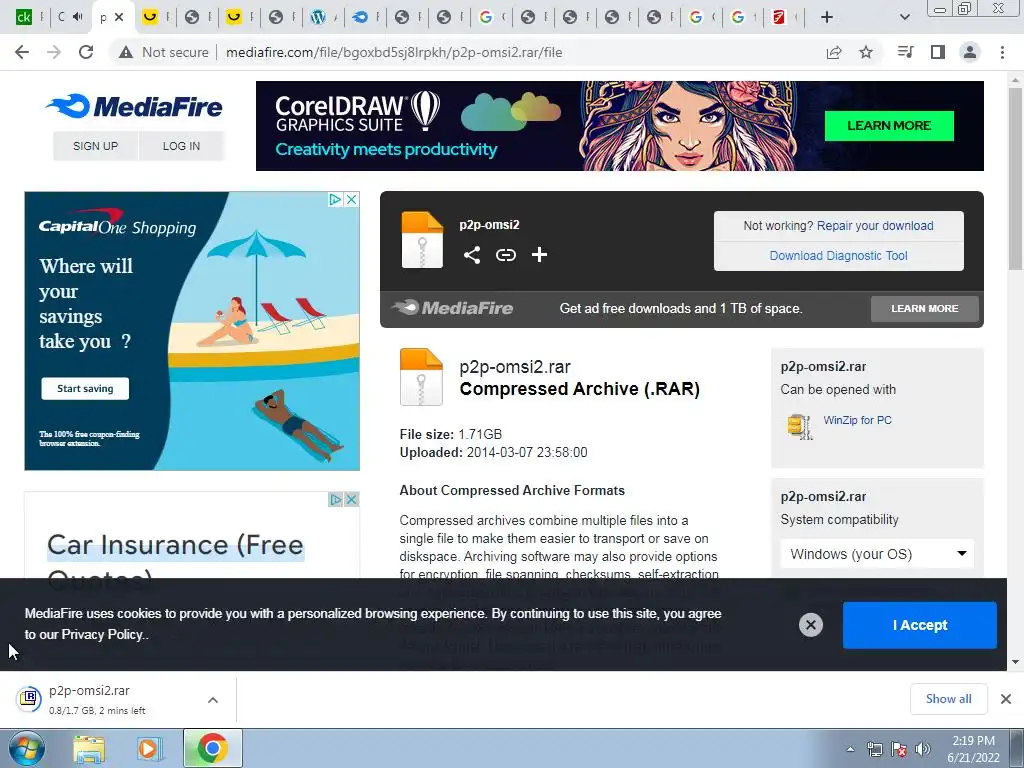Click the AdChoices icon on Capital One ad

[x=335, y=199]
